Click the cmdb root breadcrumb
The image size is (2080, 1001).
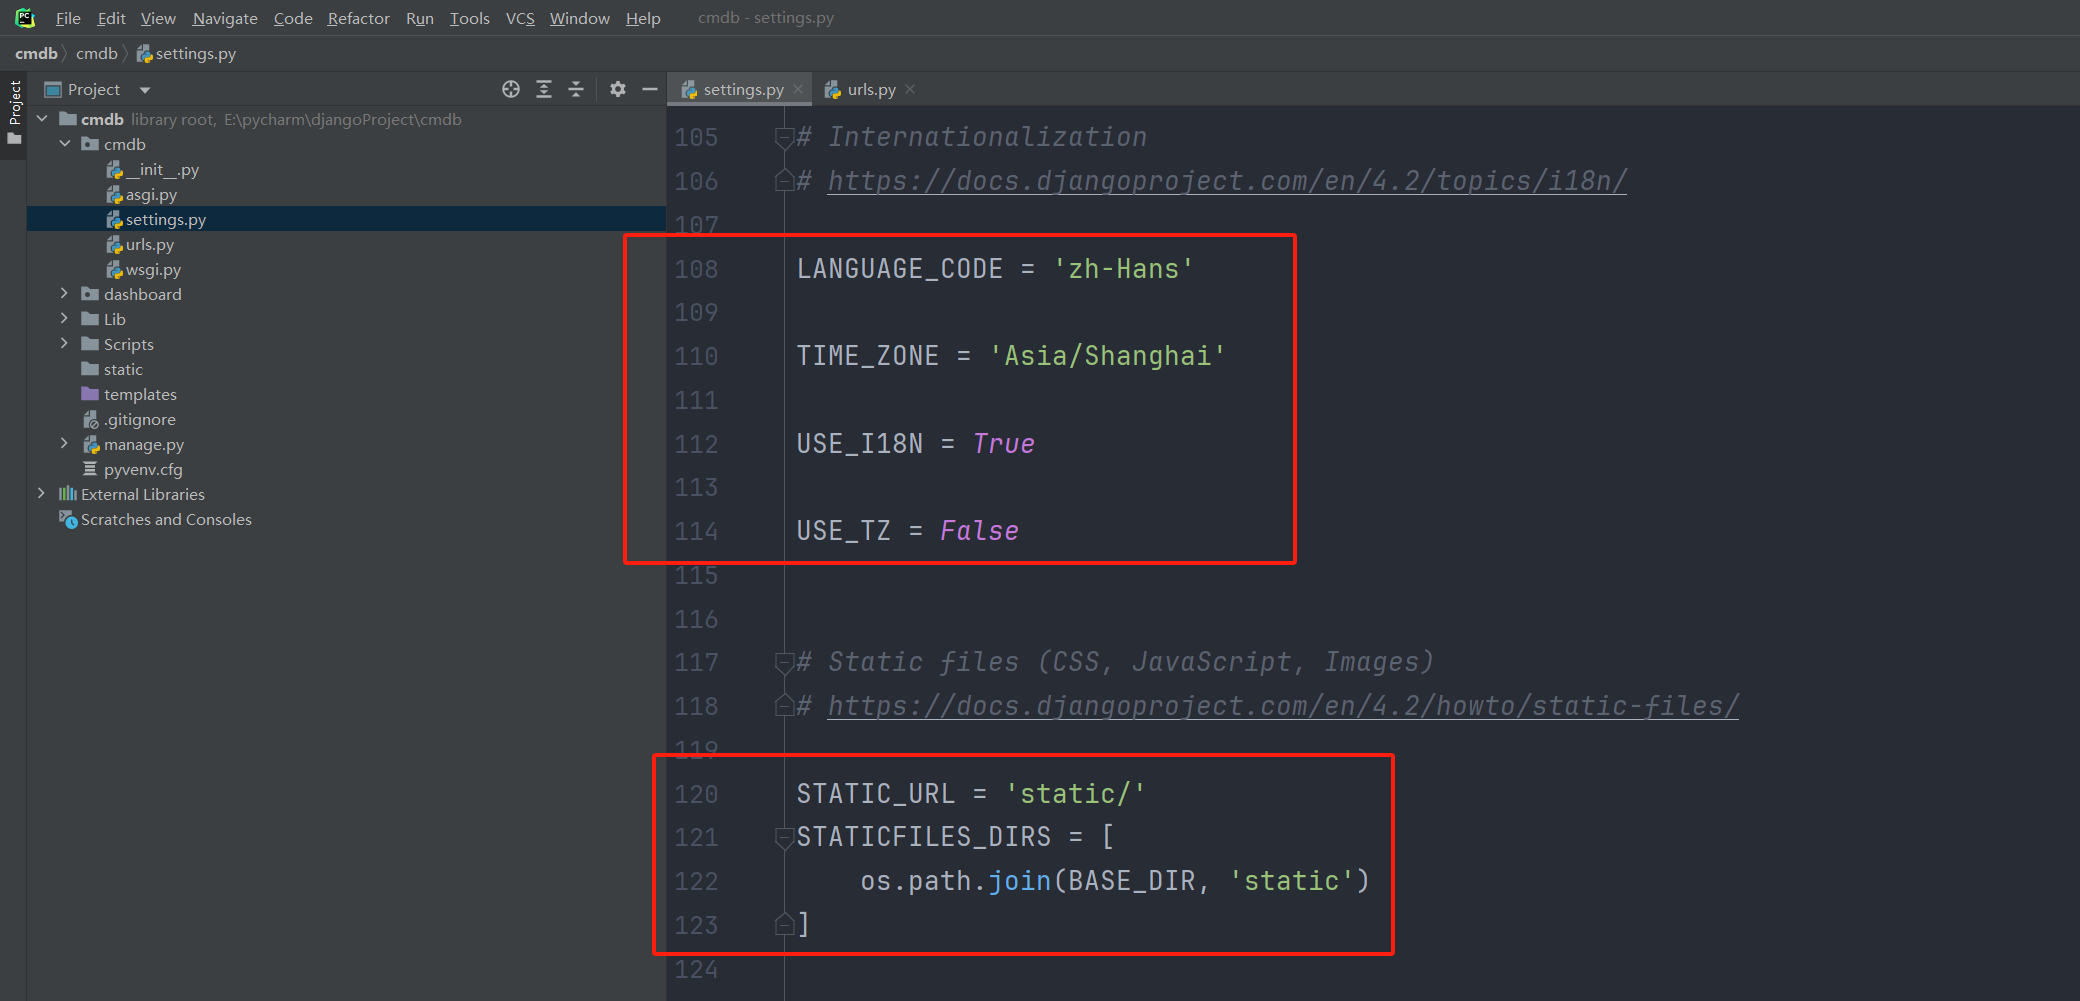(36, 53)
